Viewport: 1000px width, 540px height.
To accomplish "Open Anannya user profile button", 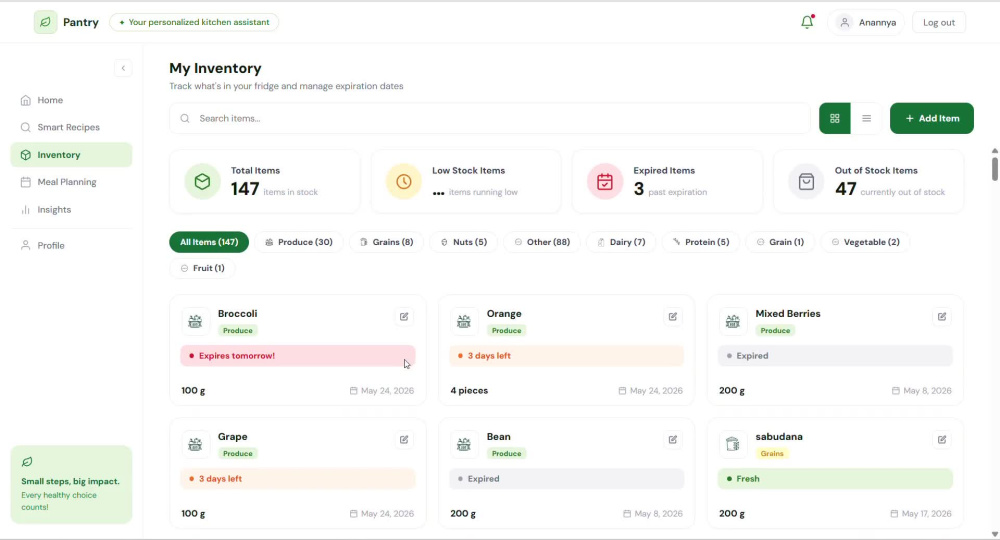I will [866, 22].
